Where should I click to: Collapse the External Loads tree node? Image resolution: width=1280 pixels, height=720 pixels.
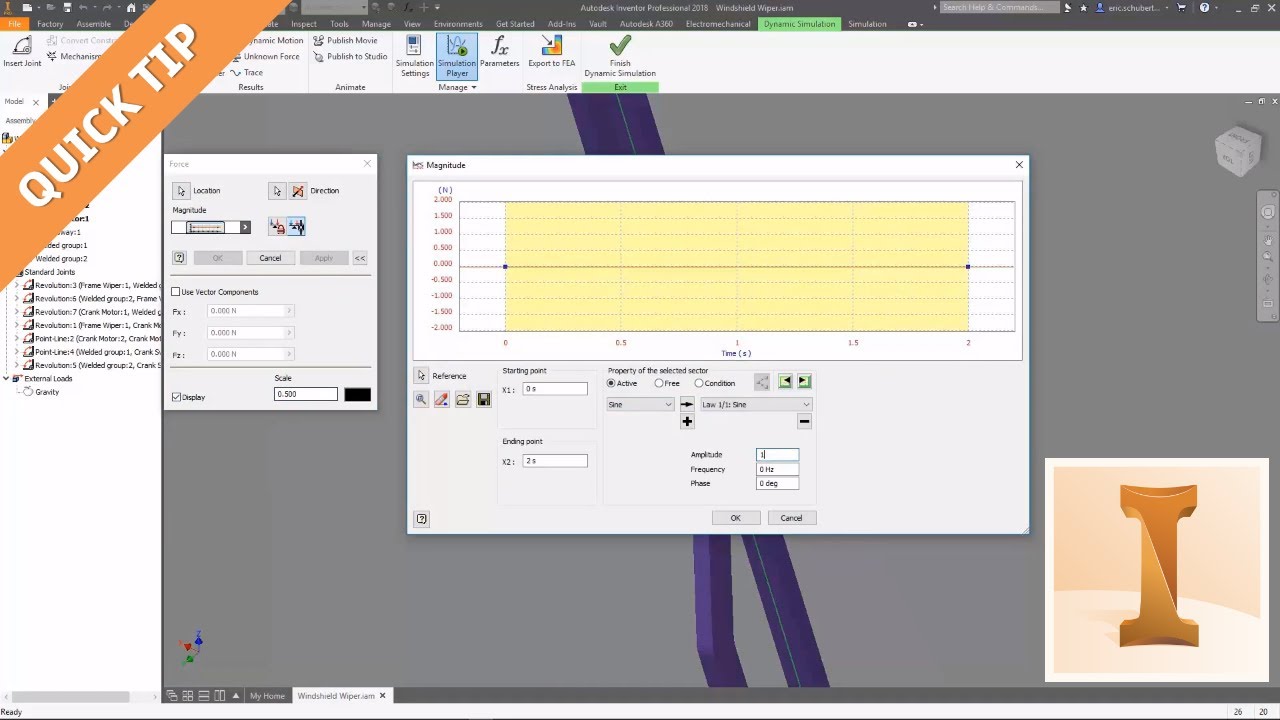pyautogui.click(x=6, y=379)
